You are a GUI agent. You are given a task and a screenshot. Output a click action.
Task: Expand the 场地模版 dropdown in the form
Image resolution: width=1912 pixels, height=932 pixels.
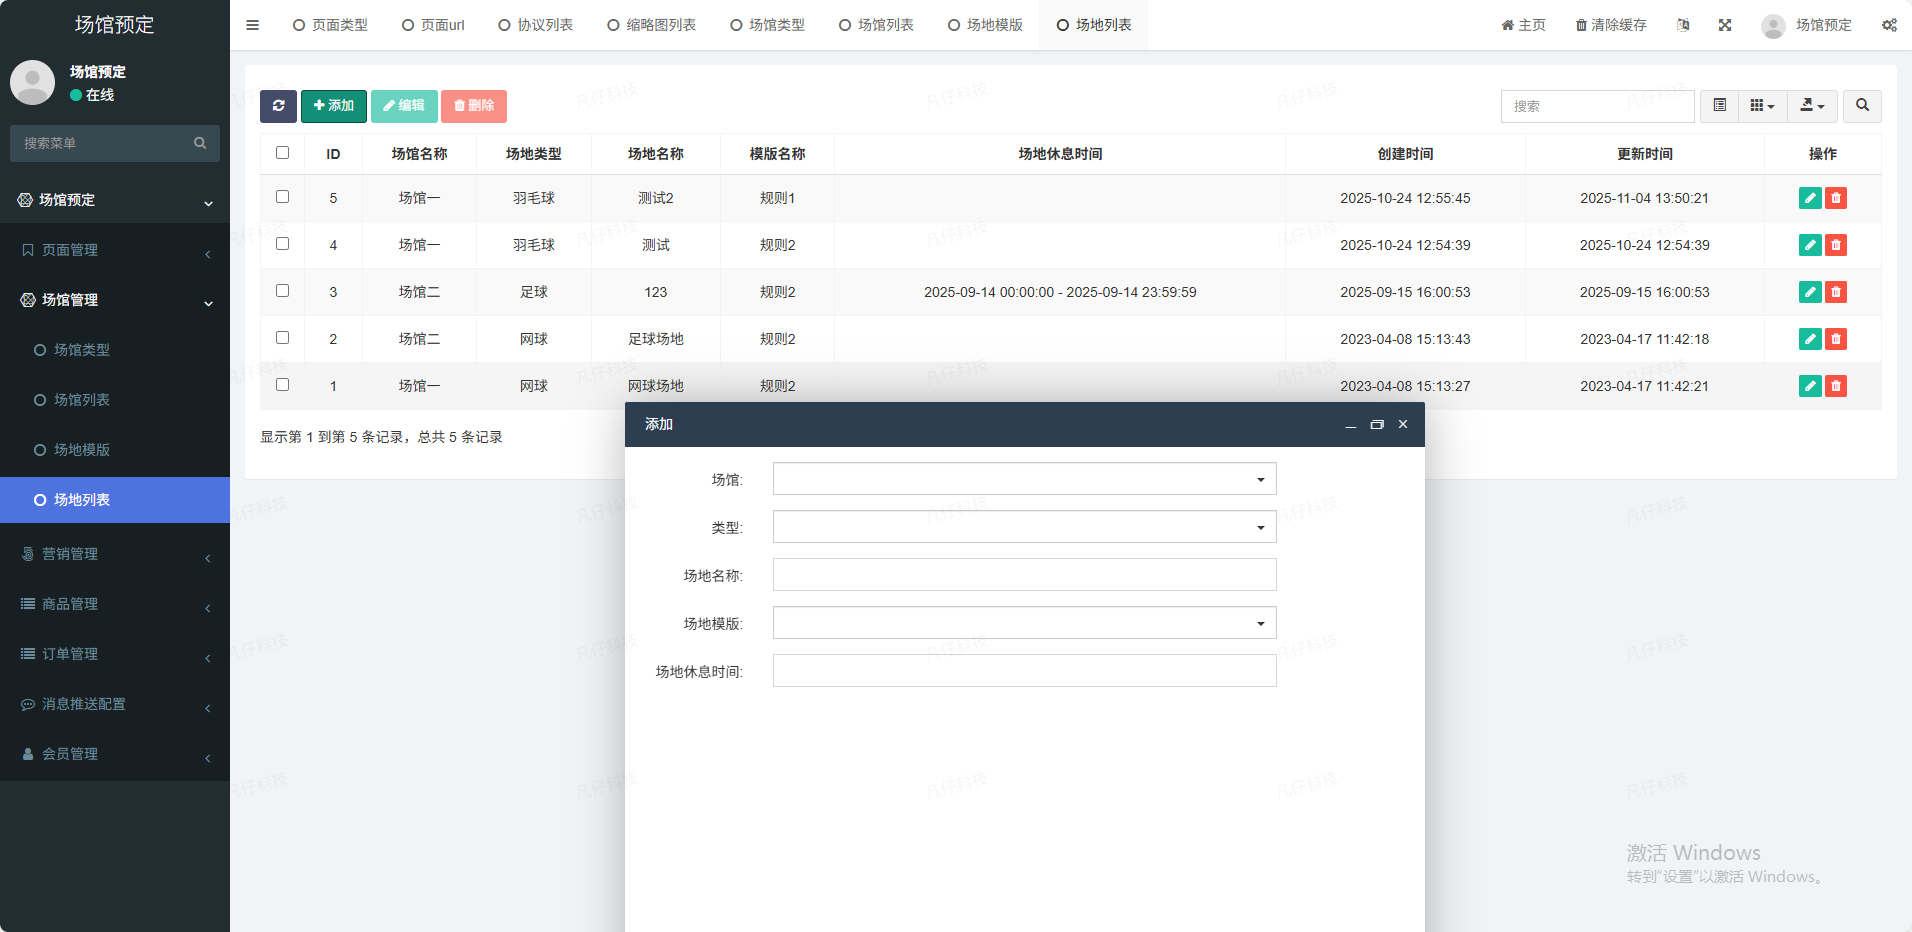pos(1024,623)
